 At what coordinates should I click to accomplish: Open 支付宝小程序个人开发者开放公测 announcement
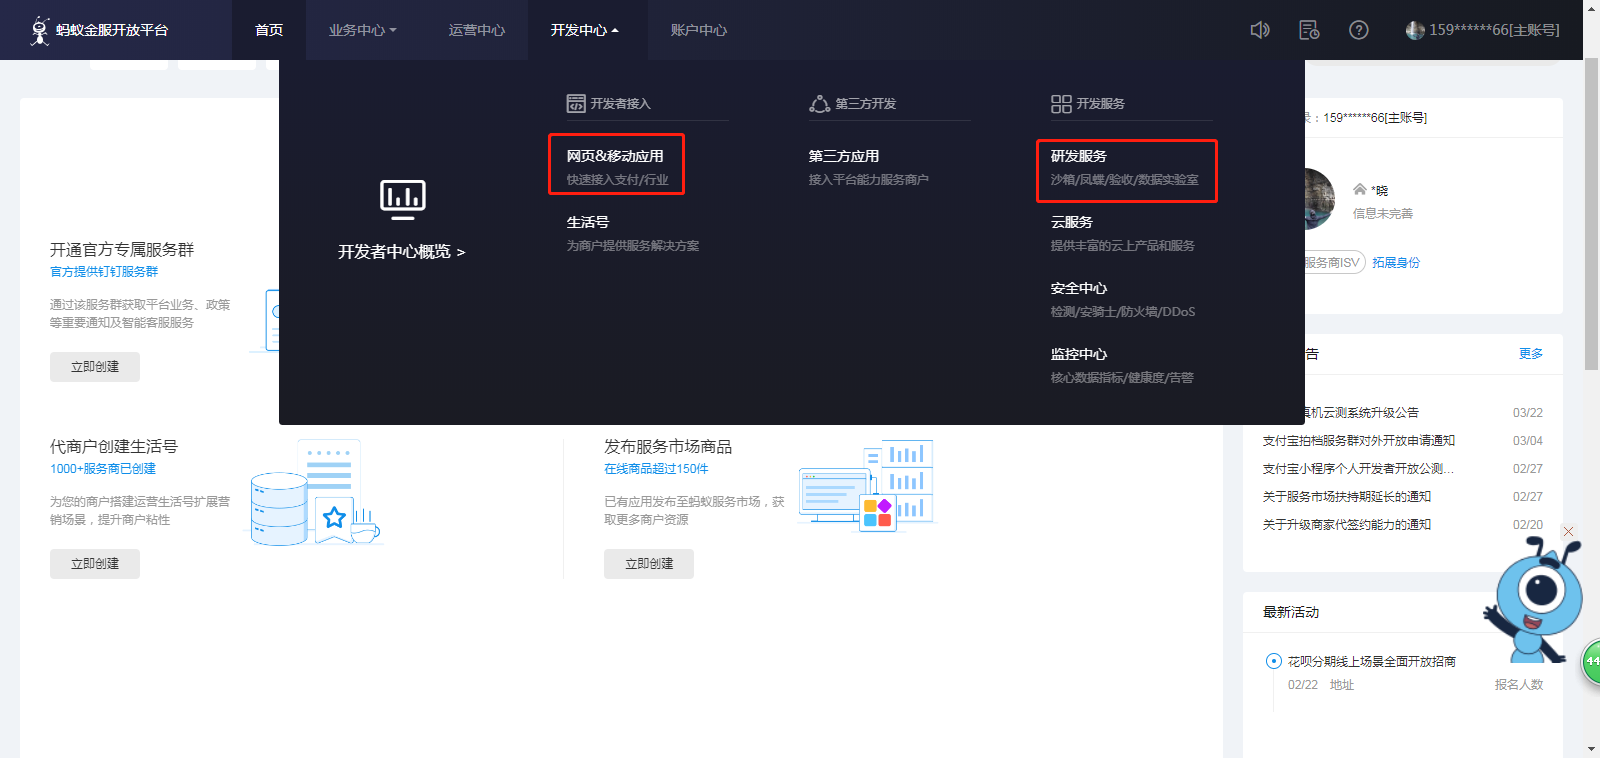pyautogui.click(x=1358, y=469)
